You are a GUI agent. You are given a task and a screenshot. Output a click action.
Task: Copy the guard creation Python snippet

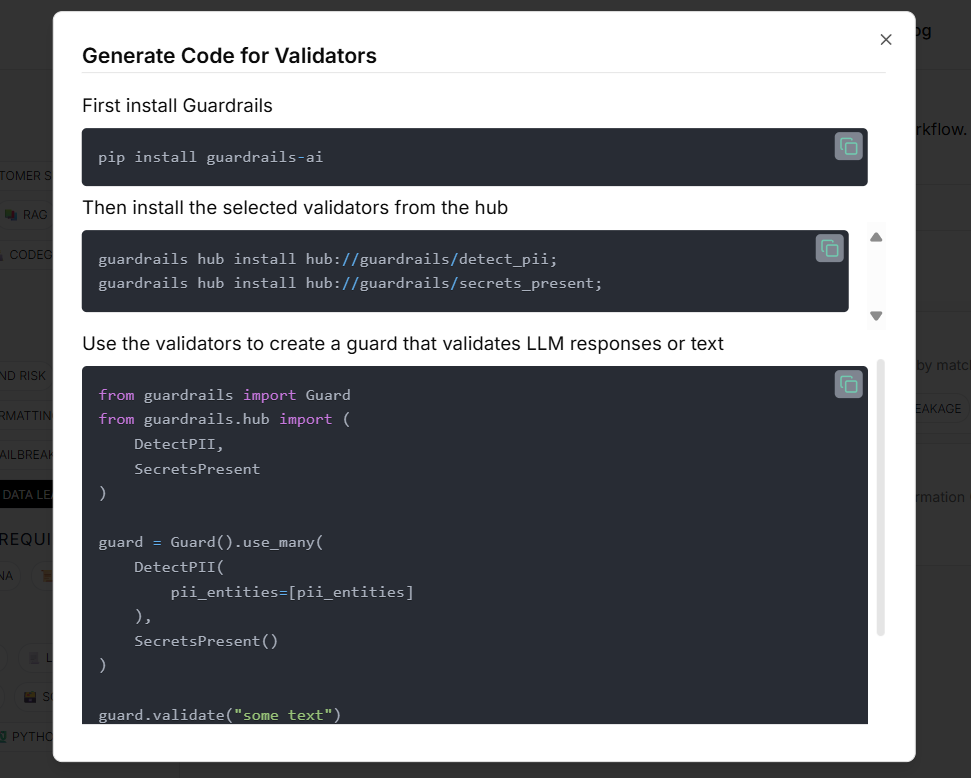(x=848, y=383)
